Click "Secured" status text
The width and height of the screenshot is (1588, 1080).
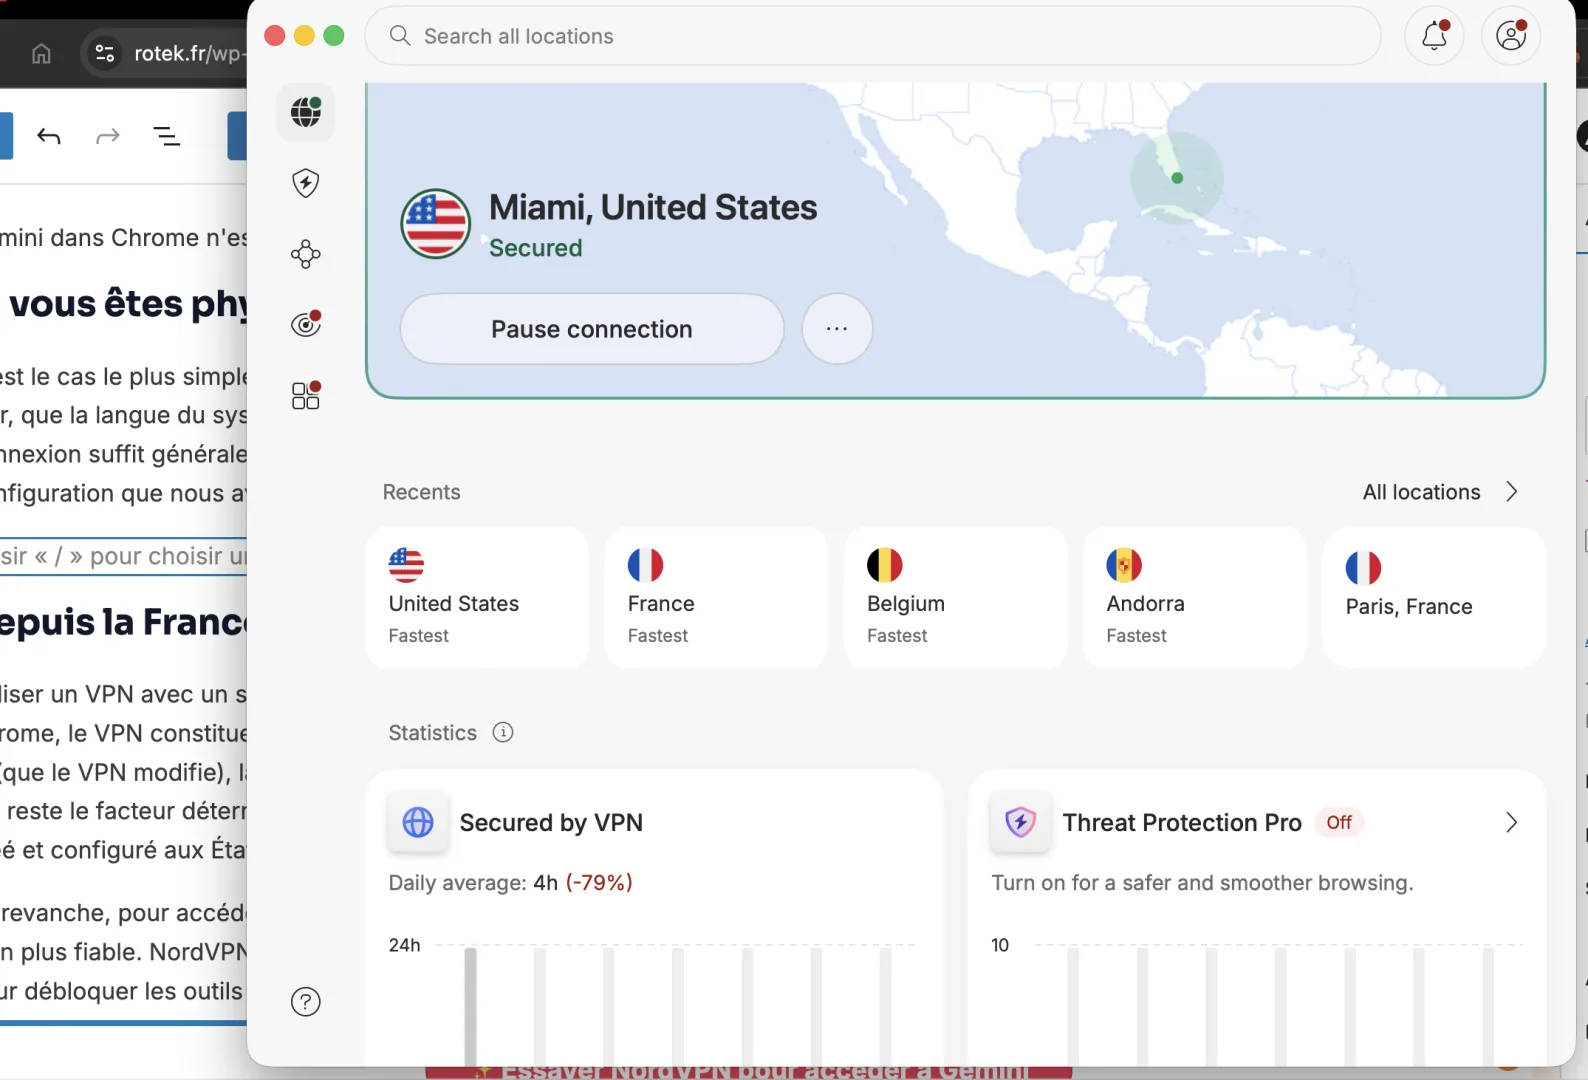click(x=535, y=248)
